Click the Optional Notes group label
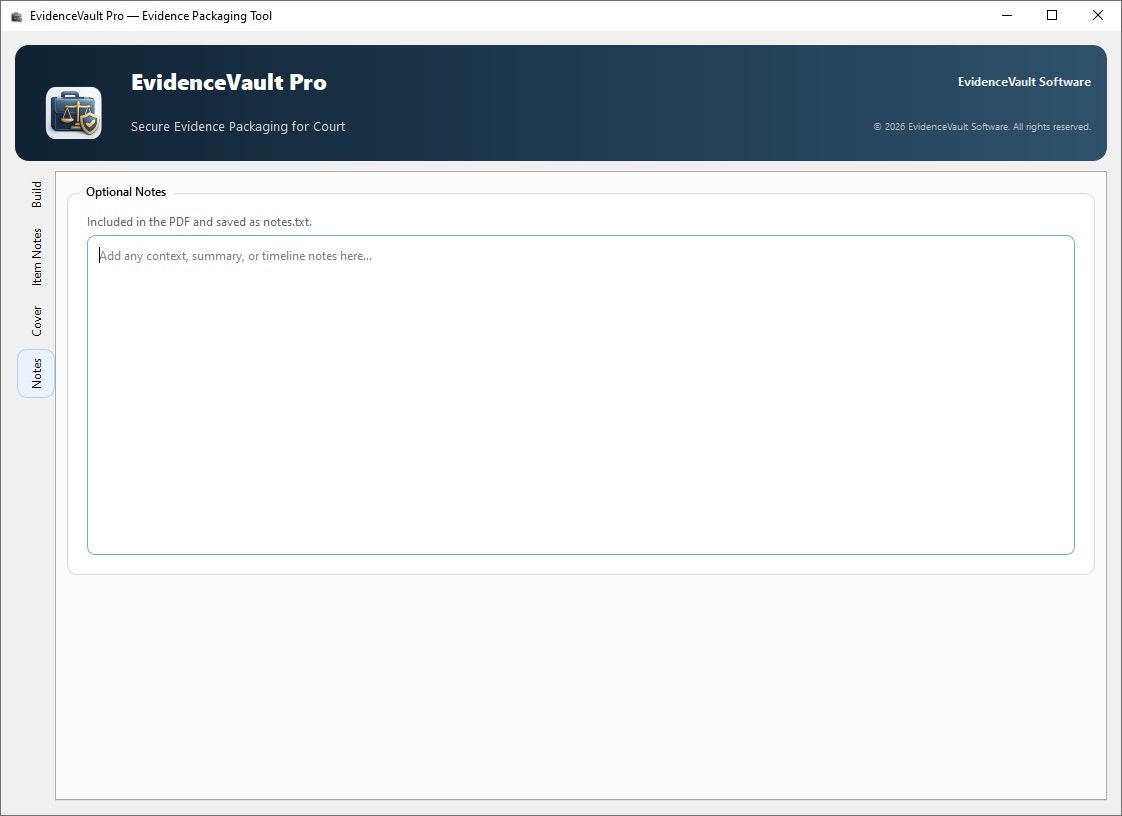The image size is (1122, 816). (x=126, y=191)
